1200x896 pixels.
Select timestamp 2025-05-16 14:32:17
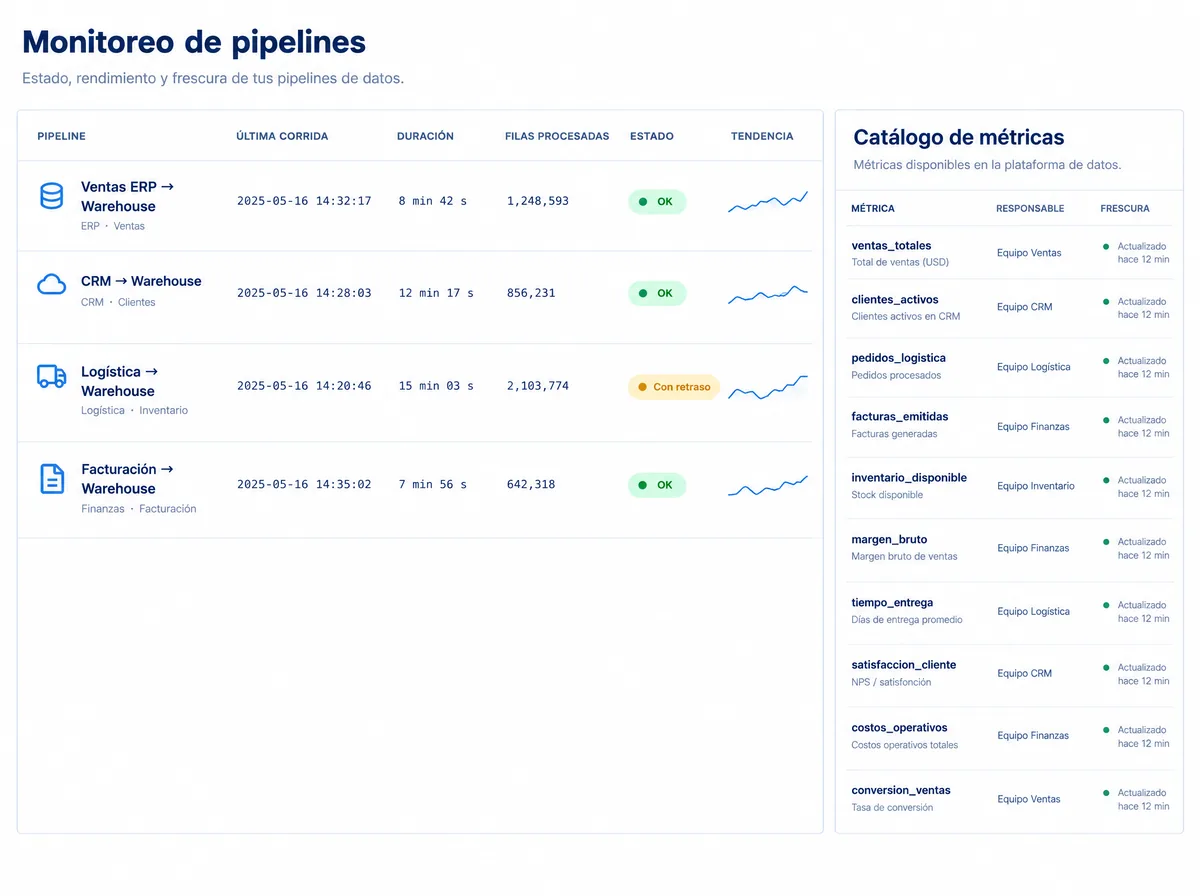304,201
